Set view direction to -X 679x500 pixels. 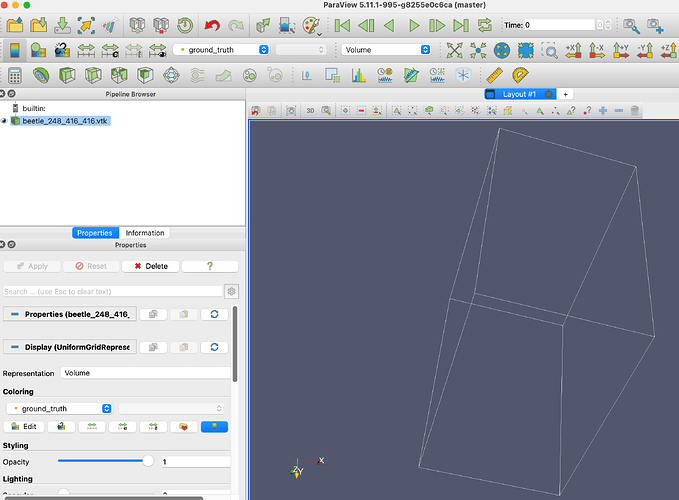597,50
